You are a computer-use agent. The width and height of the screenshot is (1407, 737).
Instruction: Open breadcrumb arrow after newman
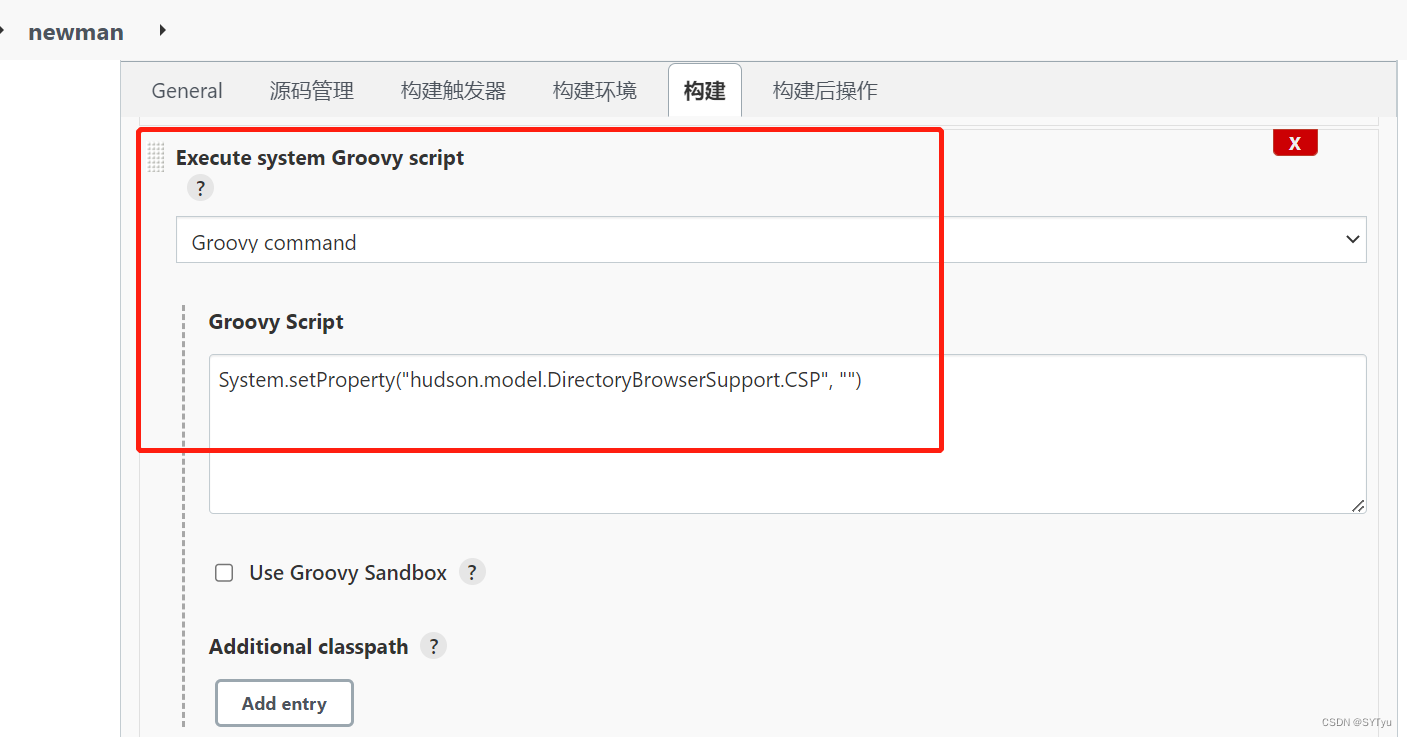[x=162, y=31]
